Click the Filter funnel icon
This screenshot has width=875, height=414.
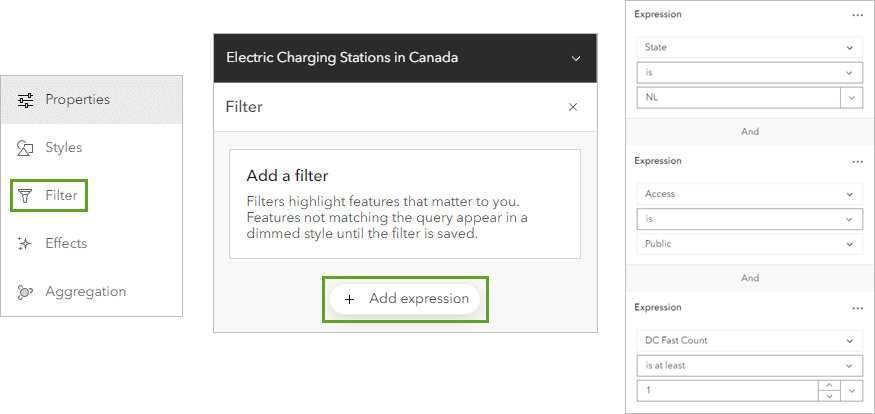tap(26, 196)
